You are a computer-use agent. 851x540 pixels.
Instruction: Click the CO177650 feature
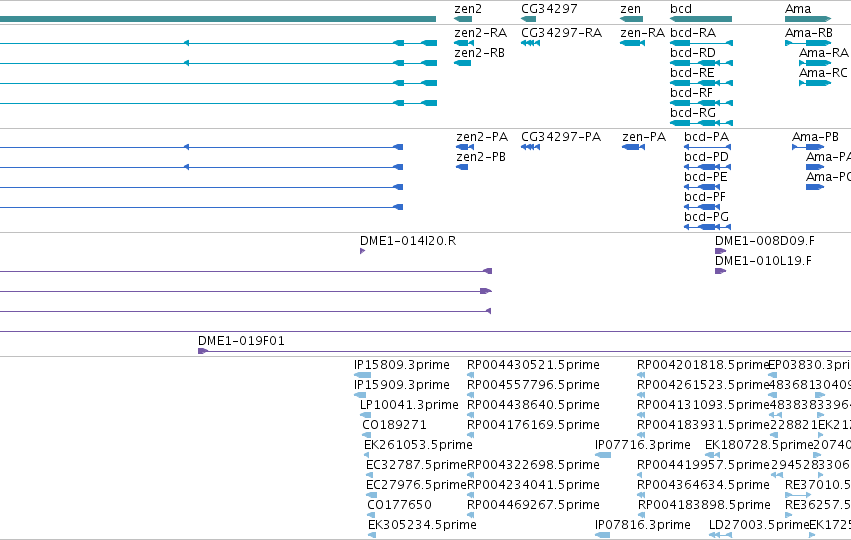pos(372,516)
